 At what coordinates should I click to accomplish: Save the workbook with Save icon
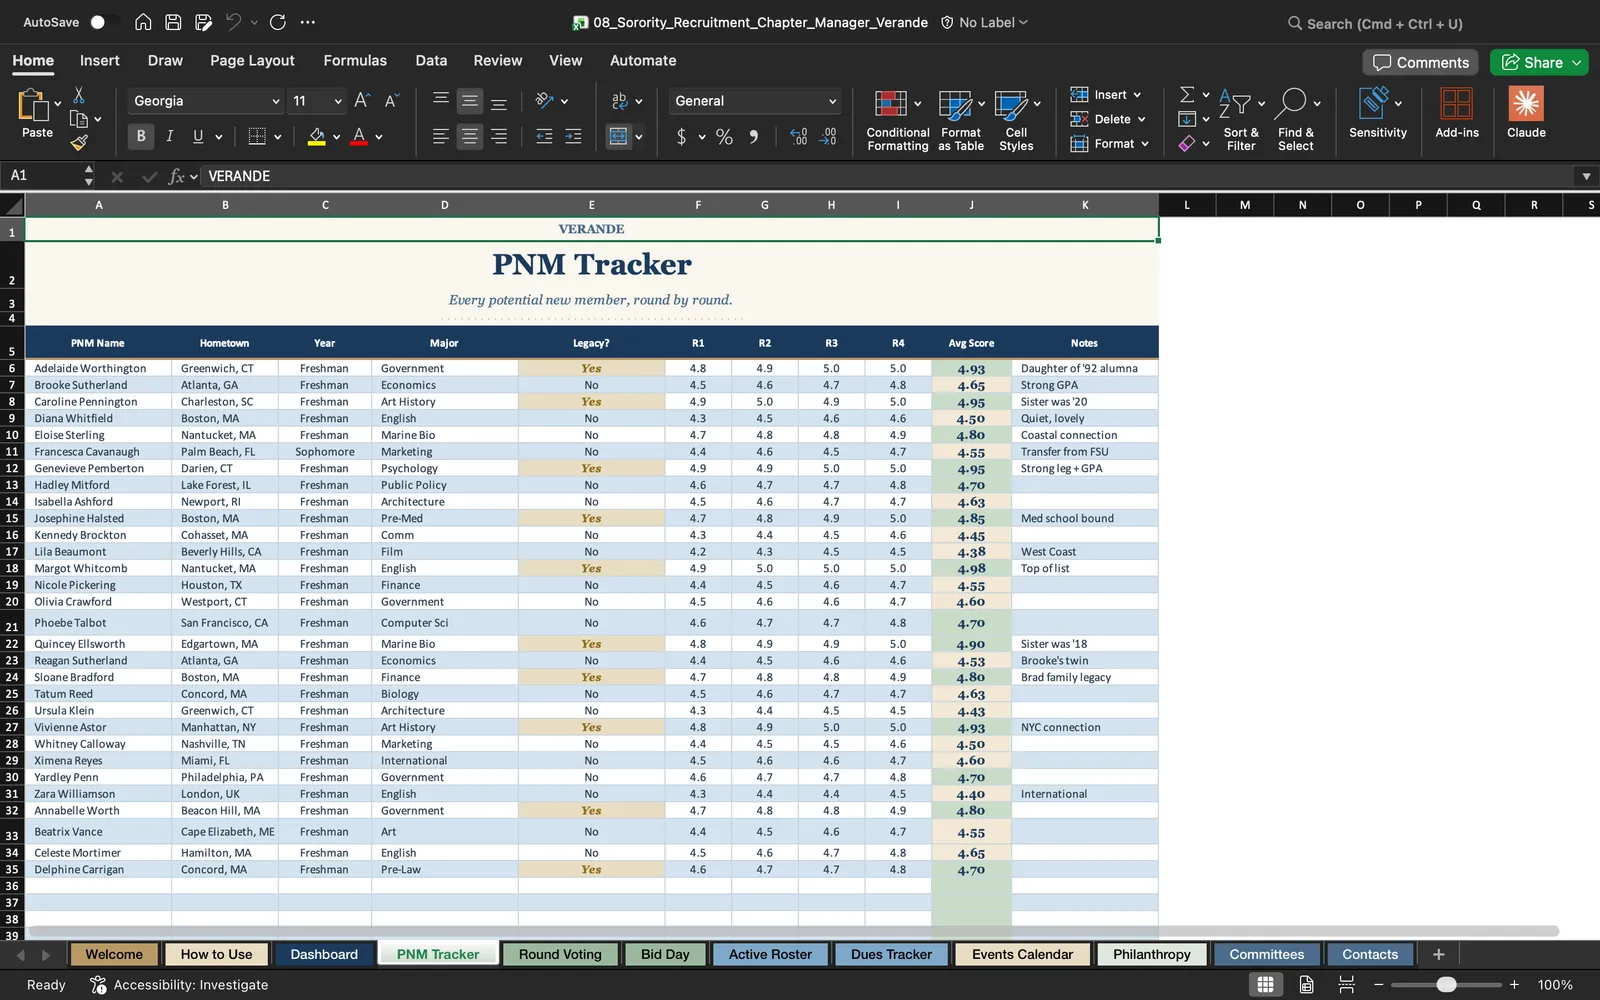[173, 22]
